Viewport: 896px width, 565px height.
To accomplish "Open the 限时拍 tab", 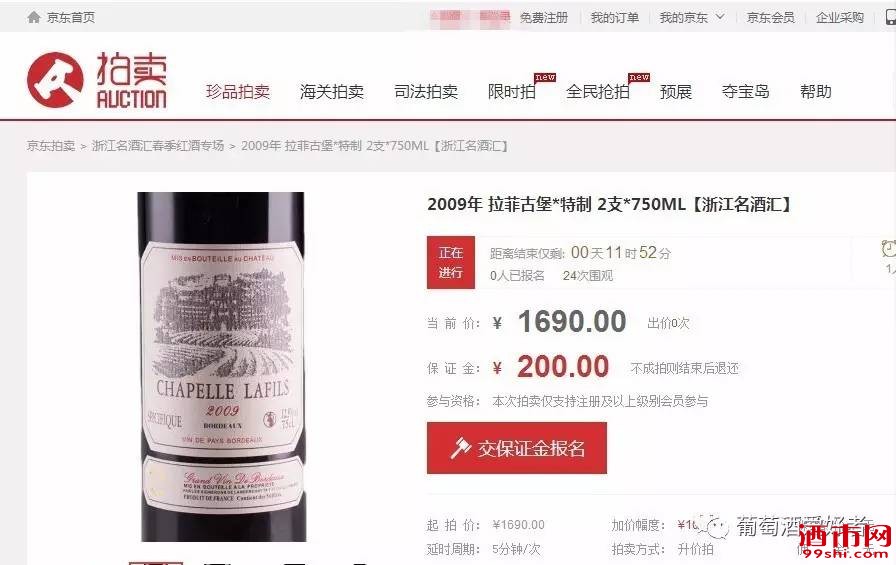I will point(512,91).
